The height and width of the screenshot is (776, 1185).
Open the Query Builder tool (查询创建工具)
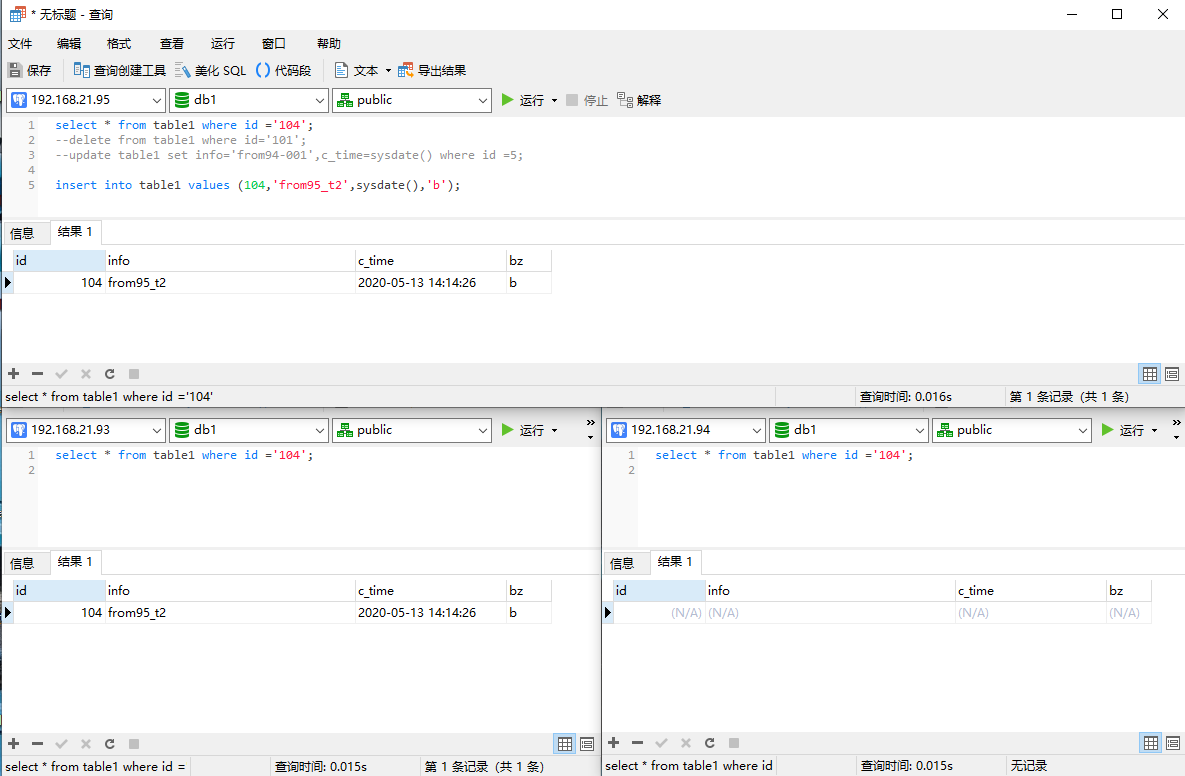pos(119,70)
